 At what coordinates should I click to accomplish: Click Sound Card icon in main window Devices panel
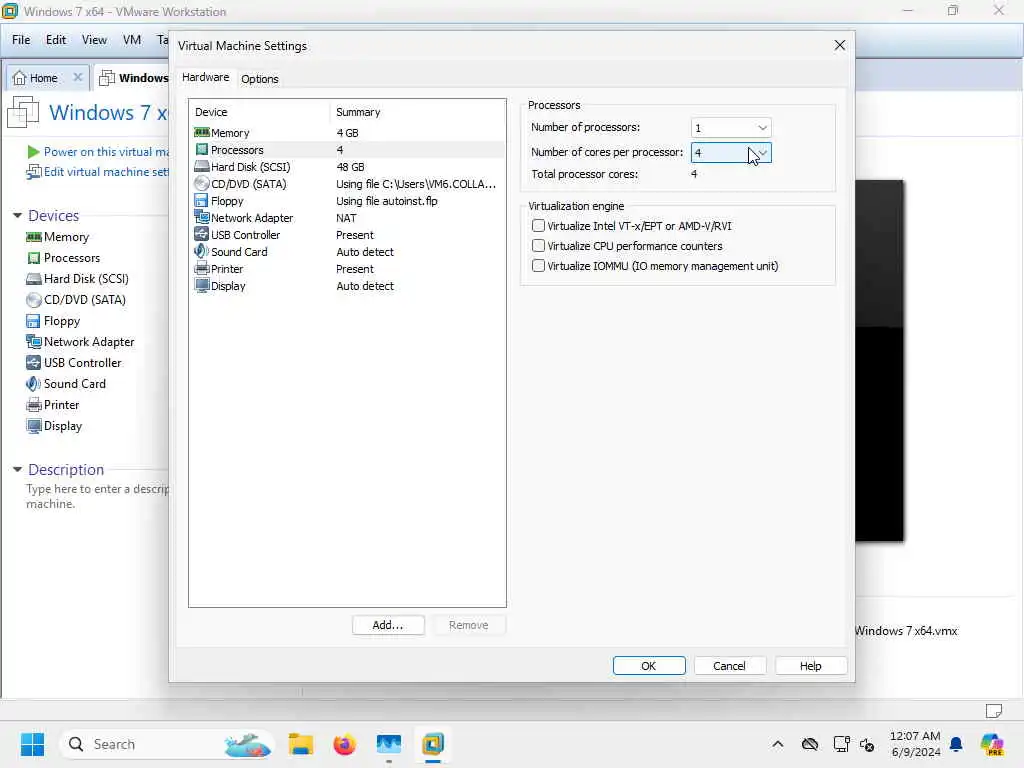[x=33, y=383]
